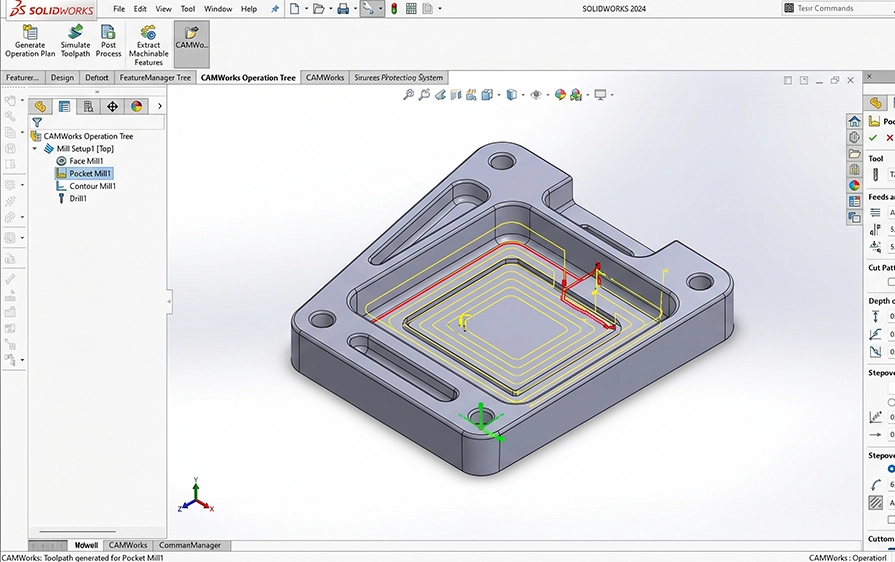This screenshot has width=895, height=562.
Task: Click the Post Process command
Action: tap(108, 41)
